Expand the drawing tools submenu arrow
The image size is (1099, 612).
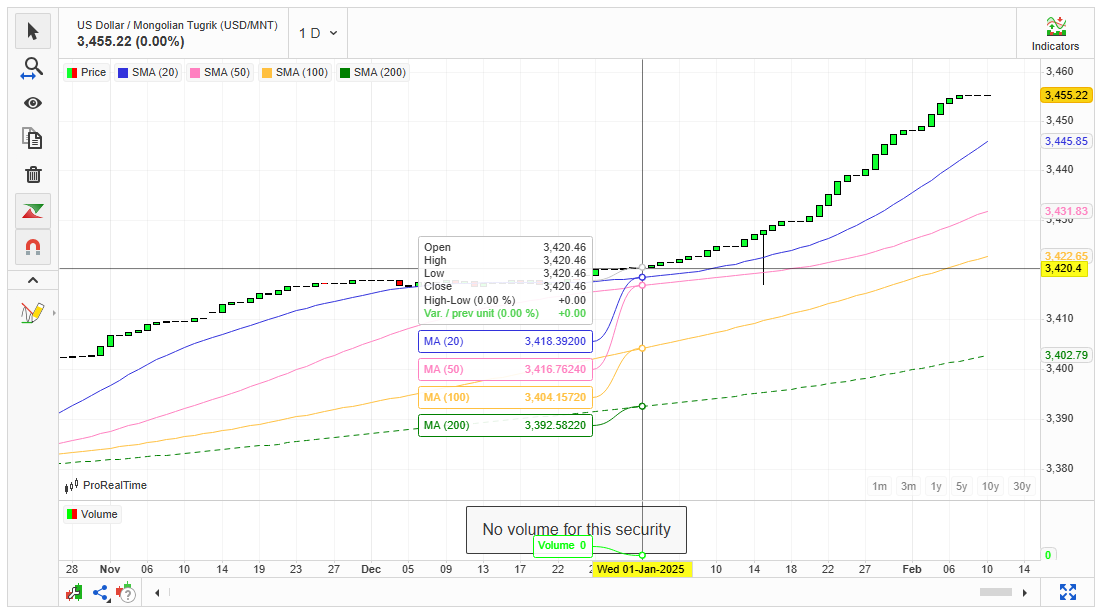[54, 313]
